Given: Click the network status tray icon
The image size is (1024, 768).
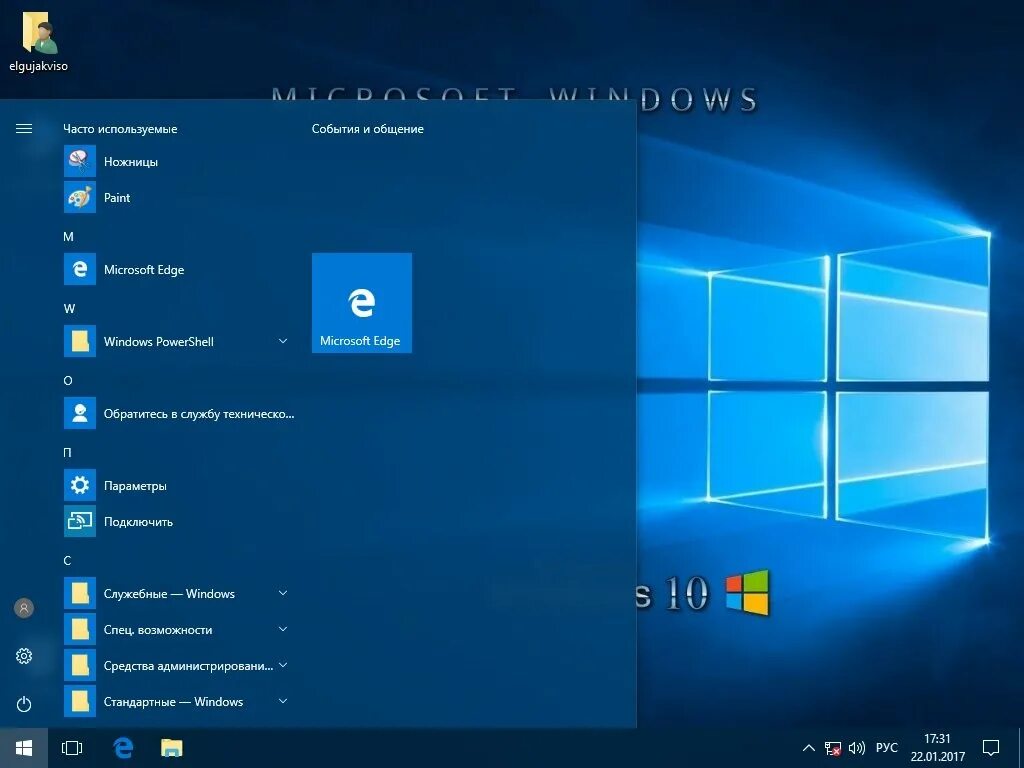Looking at the screenshot, I should point(832,748).
